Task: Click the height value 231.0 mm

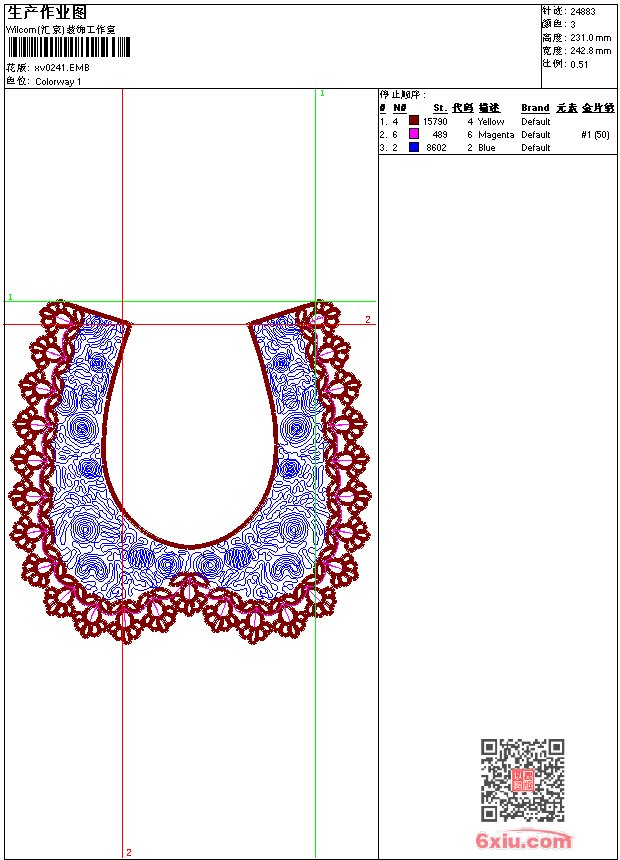Action: tap(590, 37)
